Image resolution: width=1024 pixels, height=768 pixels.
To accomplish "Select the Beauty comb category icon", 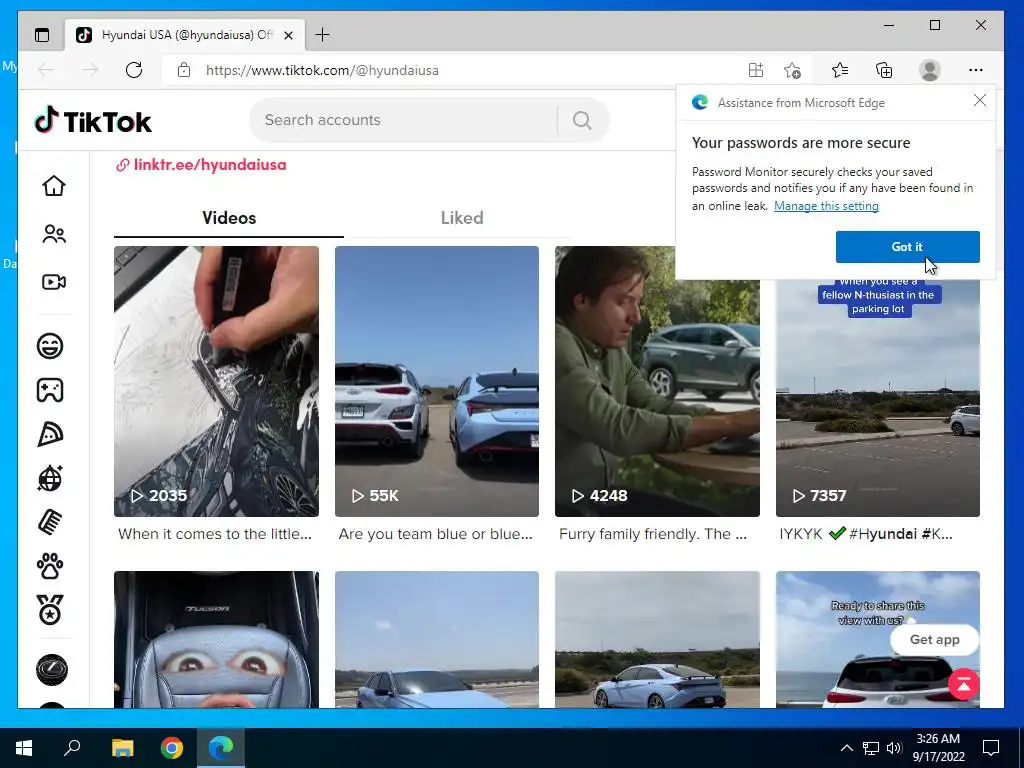I will [50, 522].
